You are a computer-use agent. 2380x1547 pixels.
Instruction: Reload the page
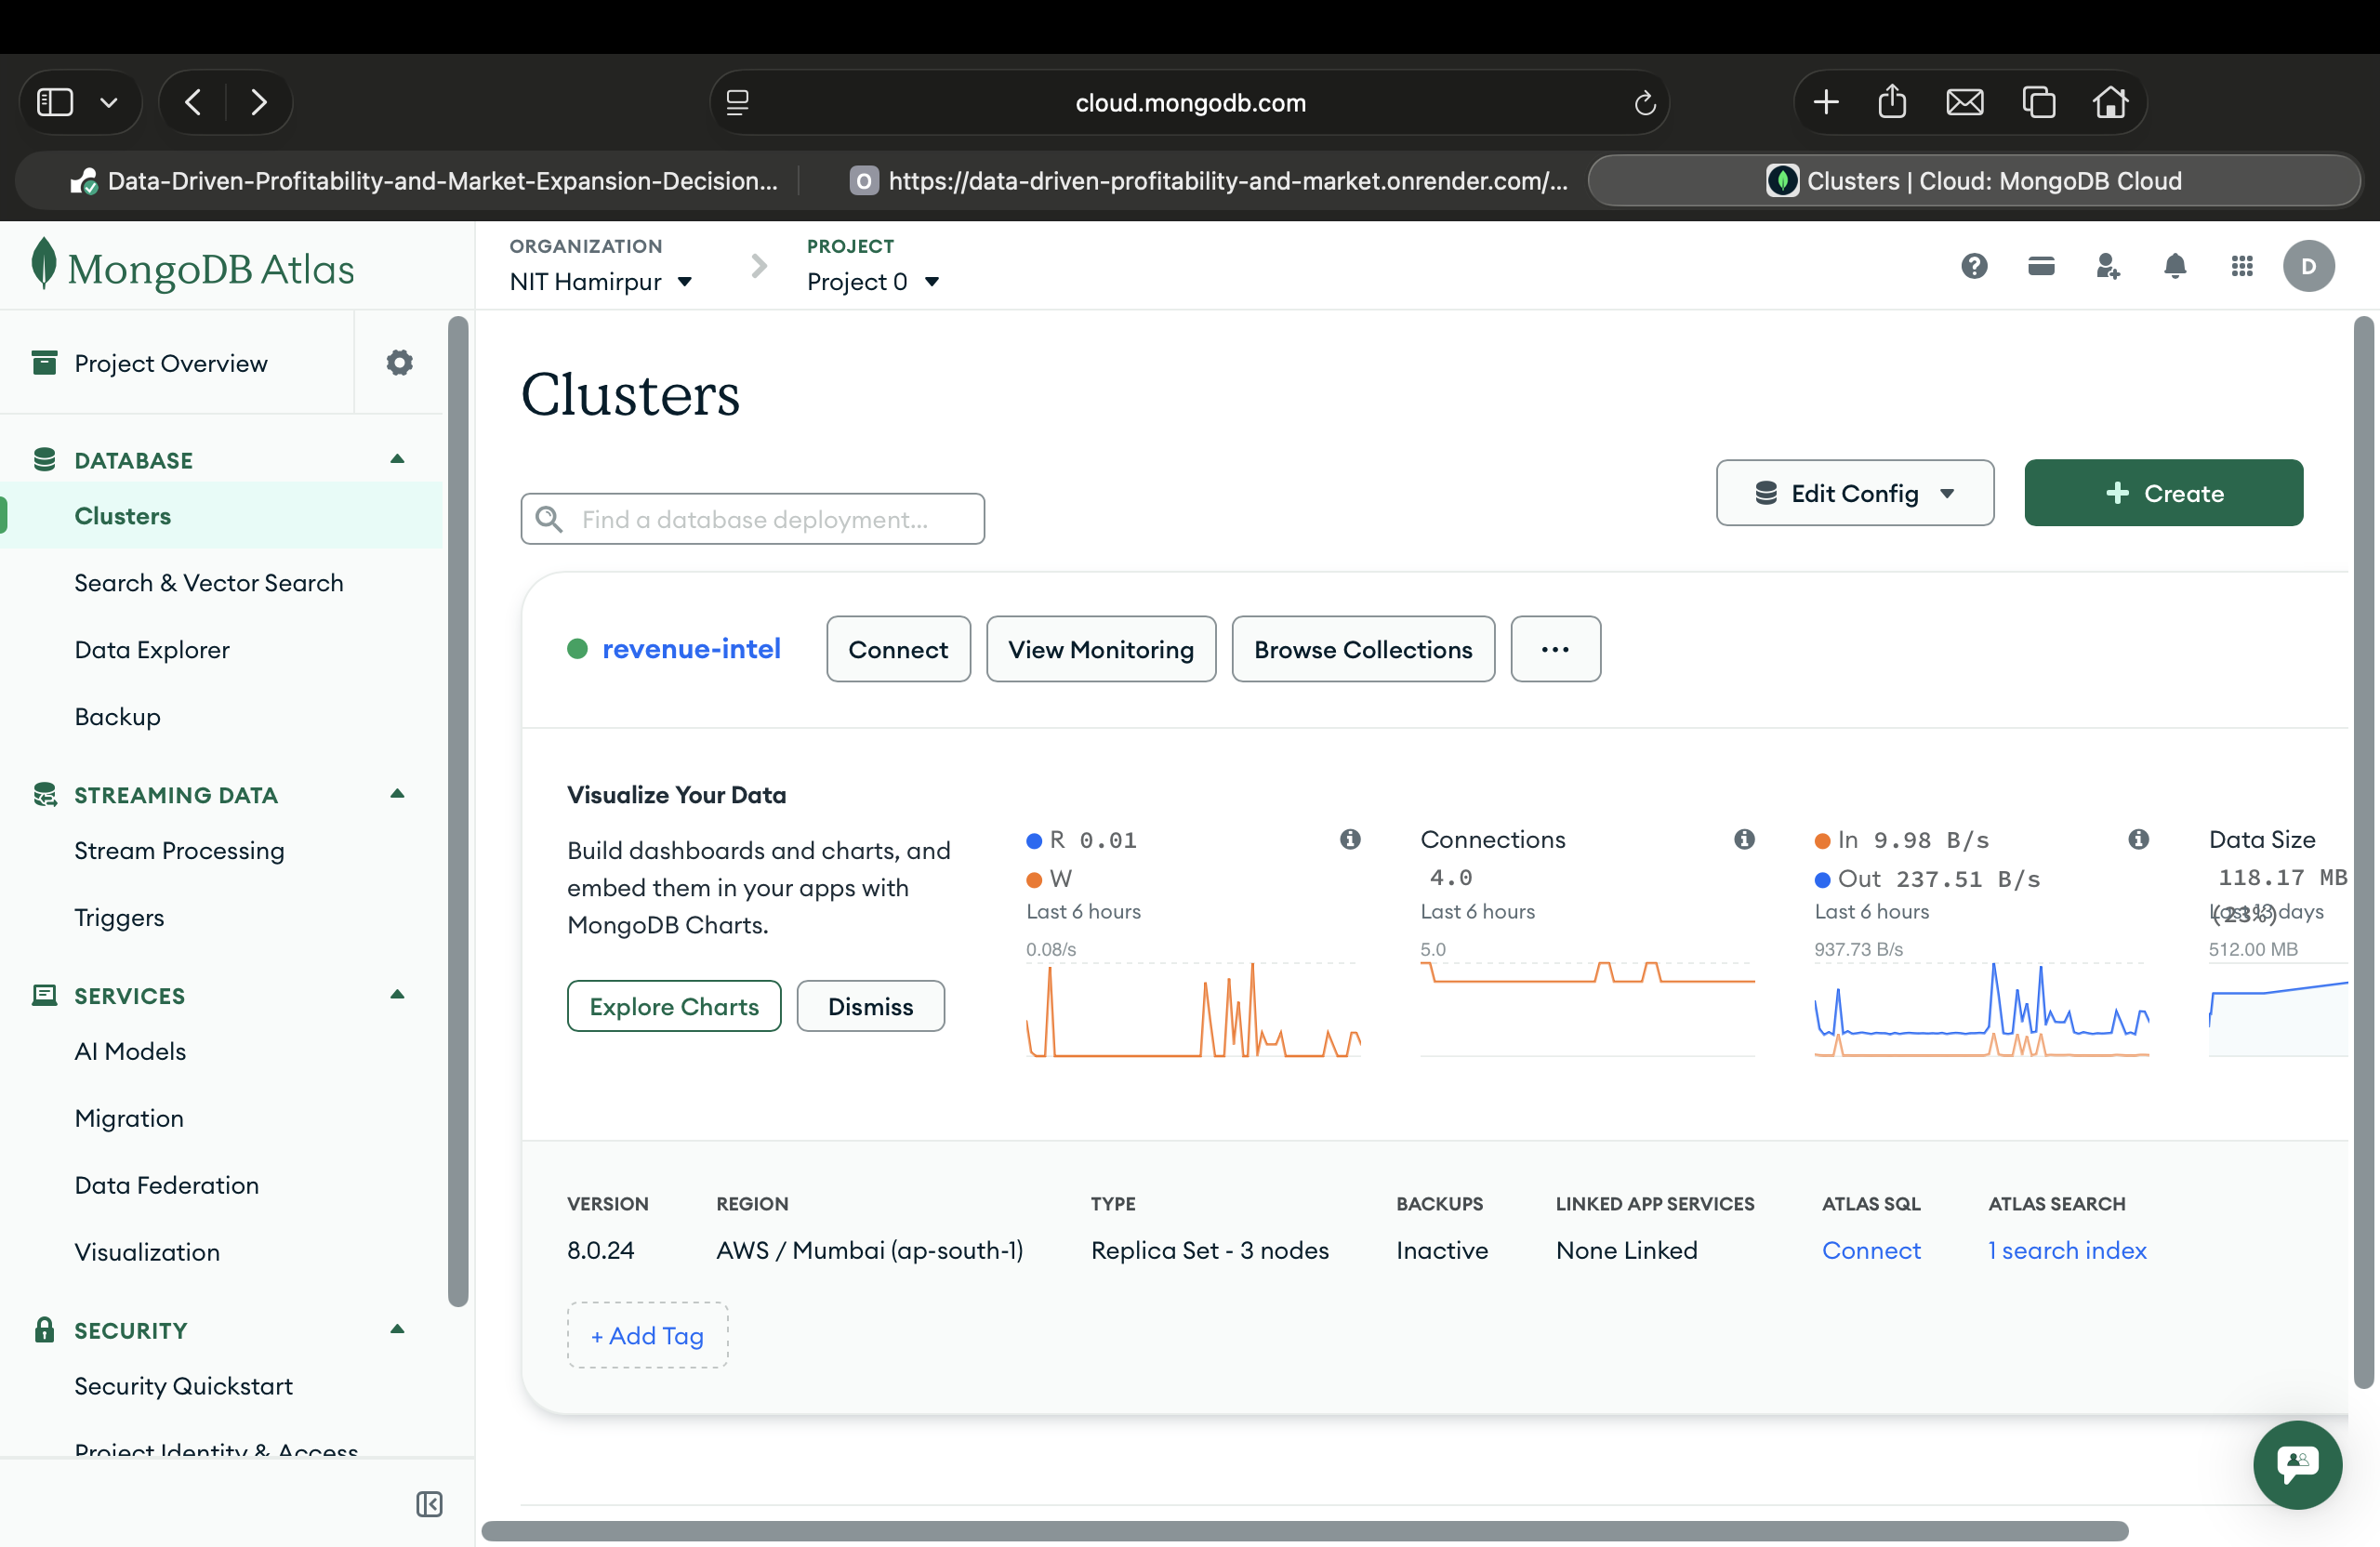(x=1645, y=102)
